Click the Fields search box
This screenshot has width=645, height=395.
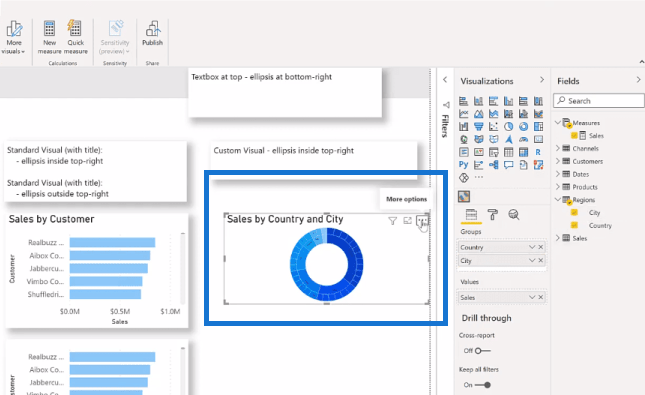[599, 101]
